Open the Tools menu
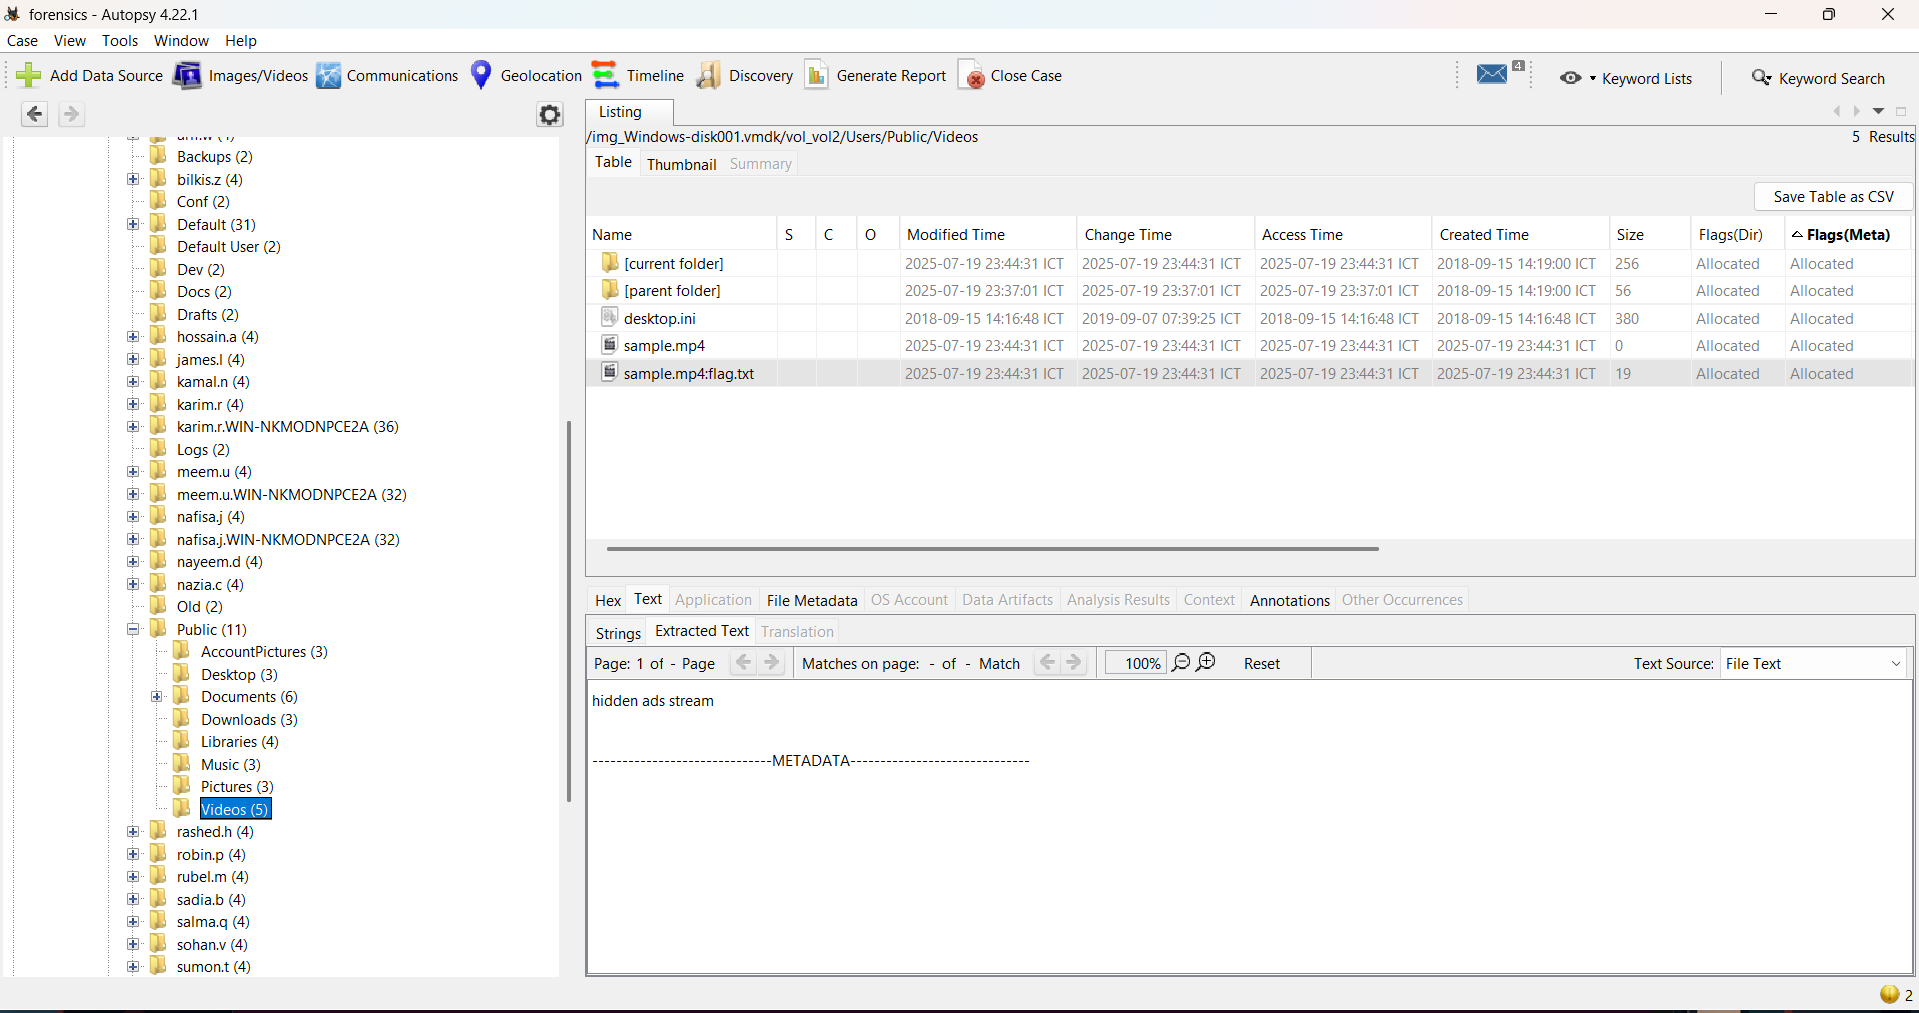Screen dimensions: 1919x1013 [120, 41]
